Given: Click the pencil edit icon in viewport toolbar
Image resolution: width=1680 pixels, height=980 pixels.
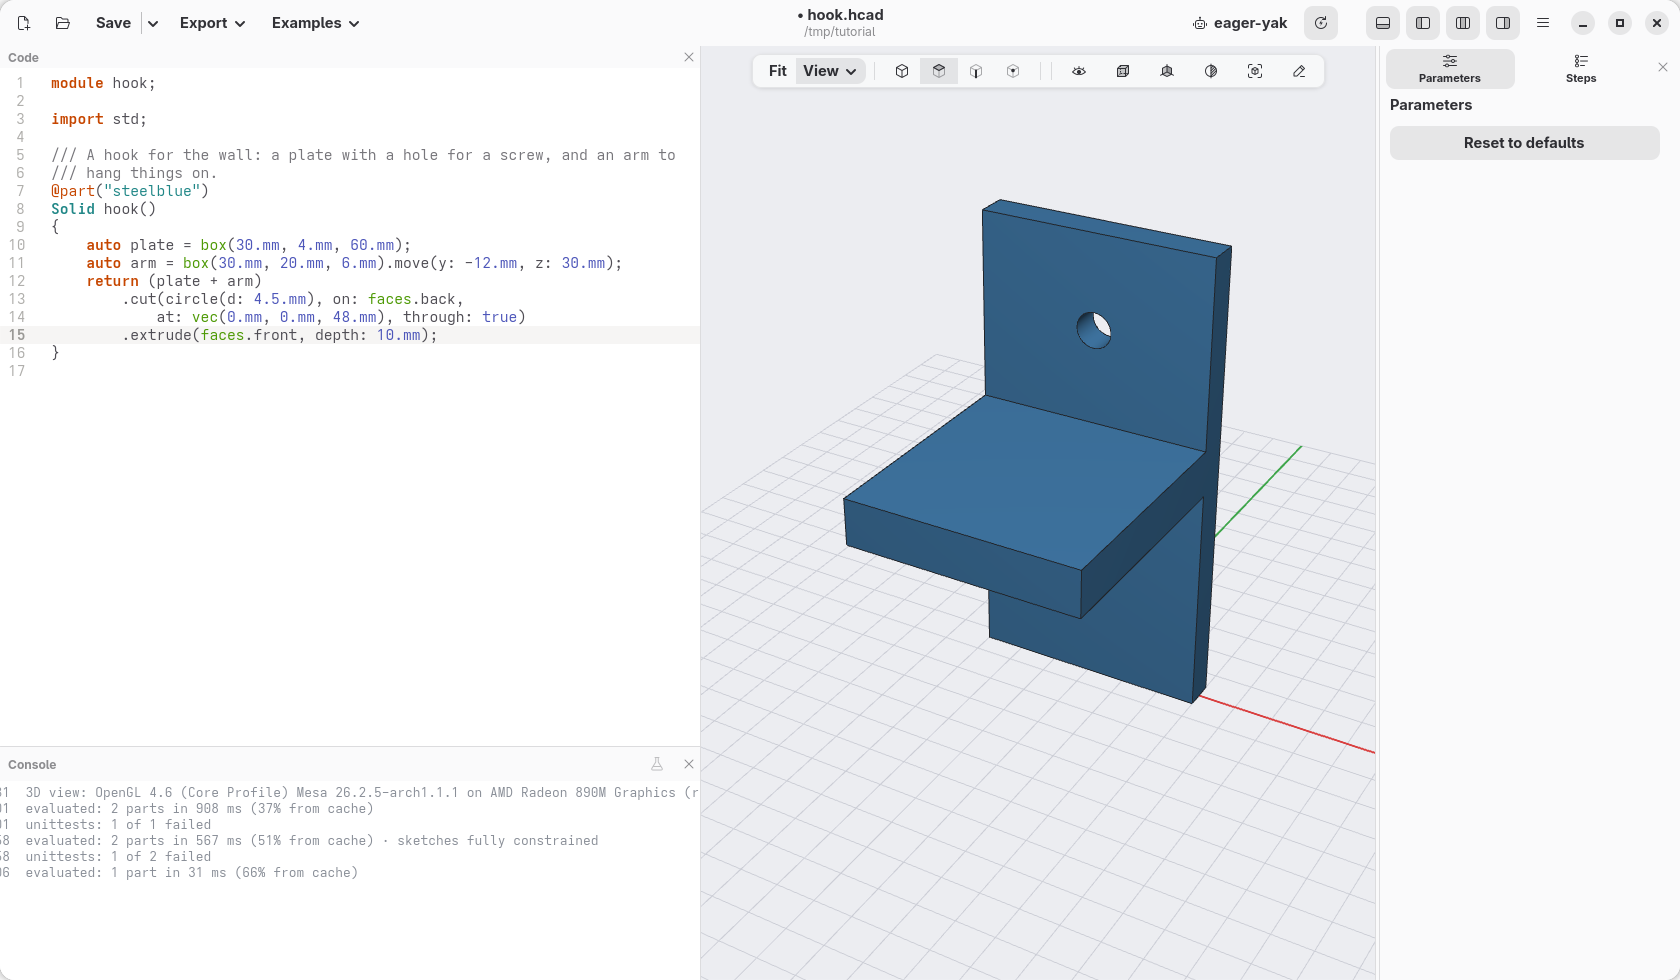Looking at the screenshot, I should click(x=1299, y=71).
